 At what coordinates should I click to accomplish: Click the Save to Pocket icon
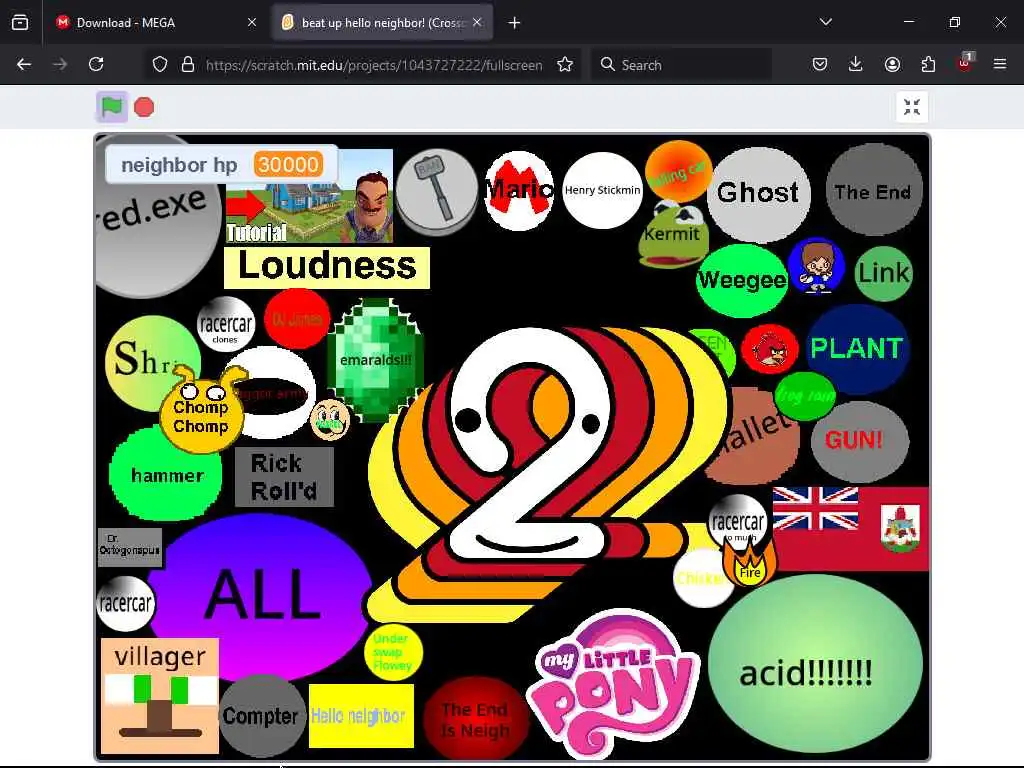coord(820,64)
